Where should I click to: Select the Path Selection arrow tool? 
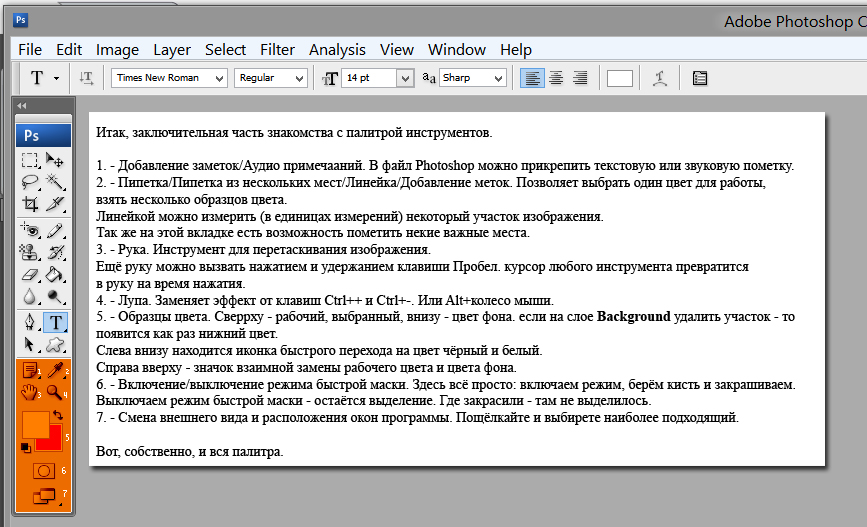pyautogui.click(x=30, y=345)
